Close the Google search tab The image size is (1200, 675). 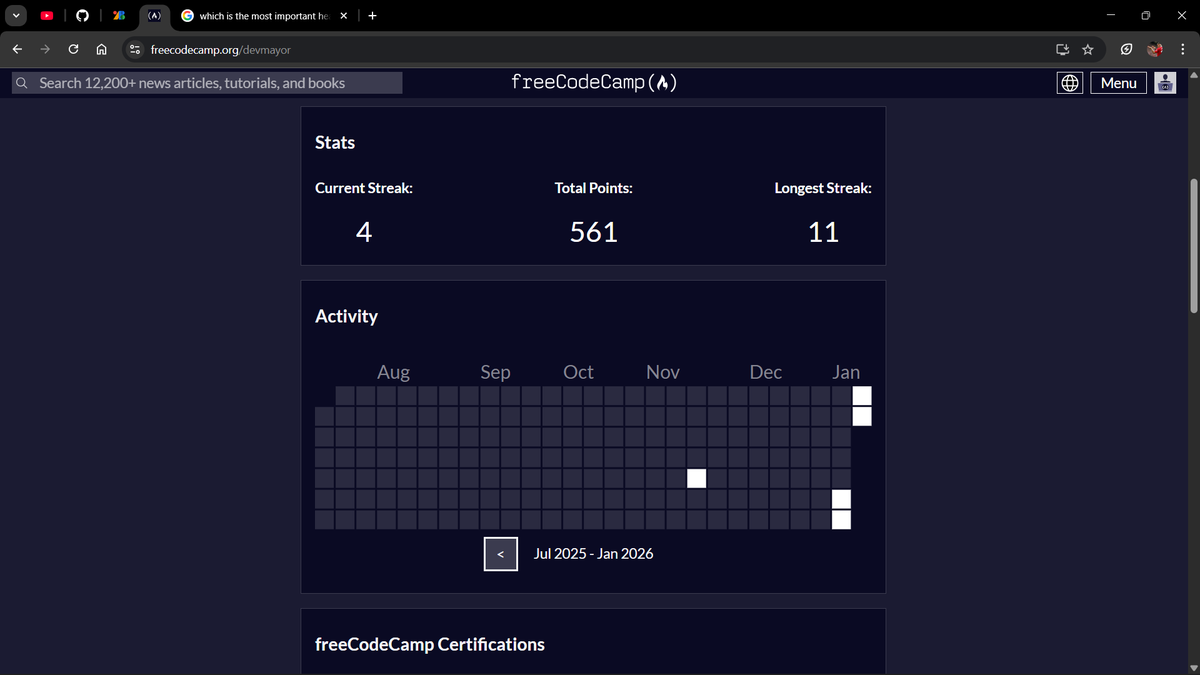tap(343, 16)
